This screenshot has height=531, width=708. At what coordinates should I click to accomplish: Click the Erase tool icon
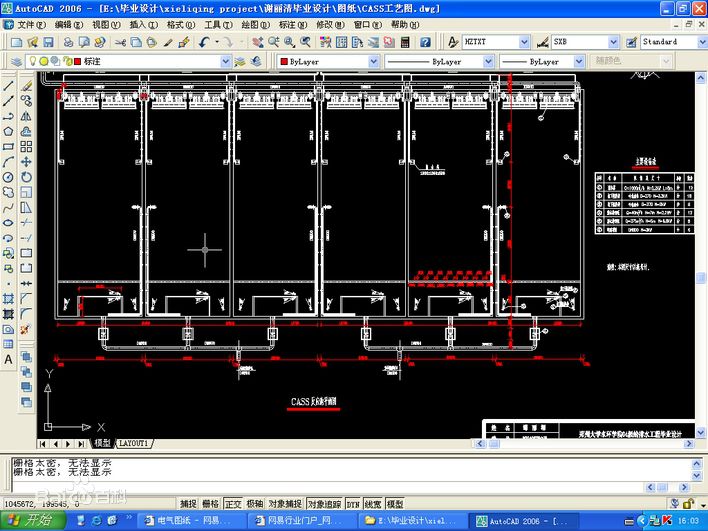[x=26, y=85]
